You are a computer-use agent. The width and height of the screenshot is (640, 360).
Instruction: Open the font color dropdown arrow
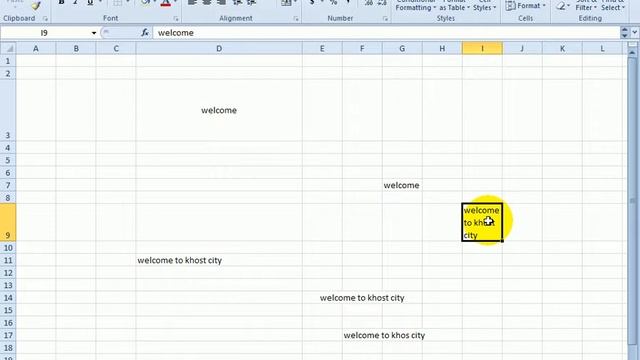pyautogui.click(x=175, y=2)
